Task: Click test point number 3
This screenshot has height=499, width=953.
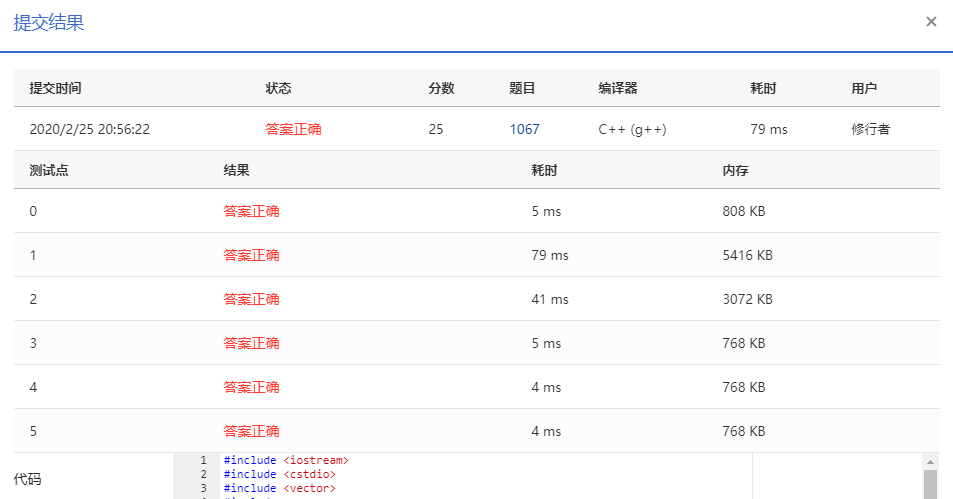Action: 33,343
